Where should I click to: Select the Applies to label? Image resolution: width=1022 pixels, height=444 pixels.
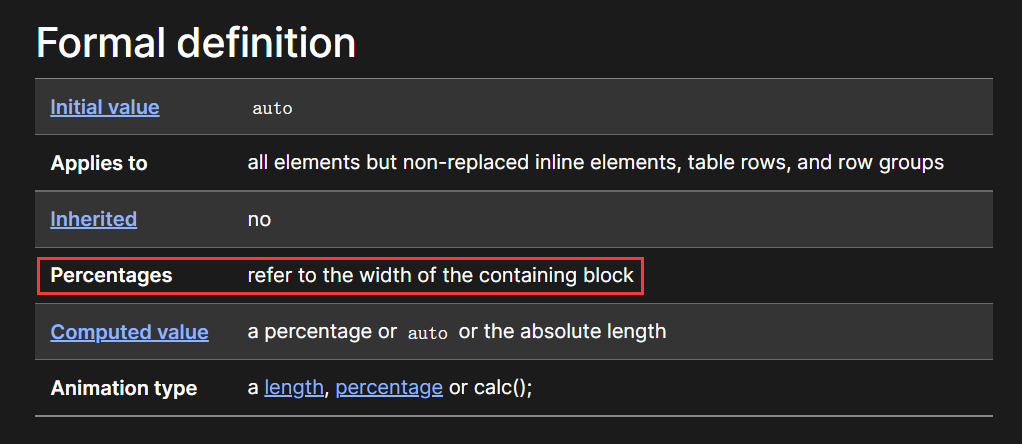(99, 163)
